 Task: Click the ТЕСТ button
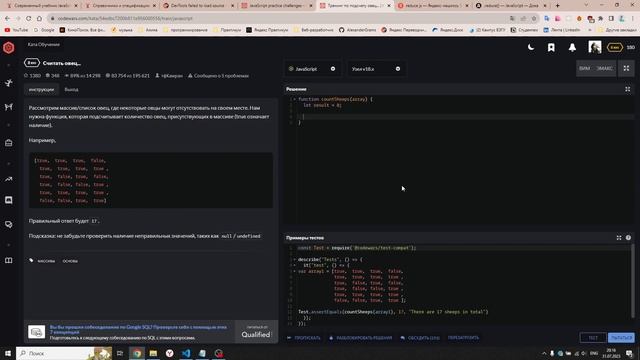(x=593, y=338)
